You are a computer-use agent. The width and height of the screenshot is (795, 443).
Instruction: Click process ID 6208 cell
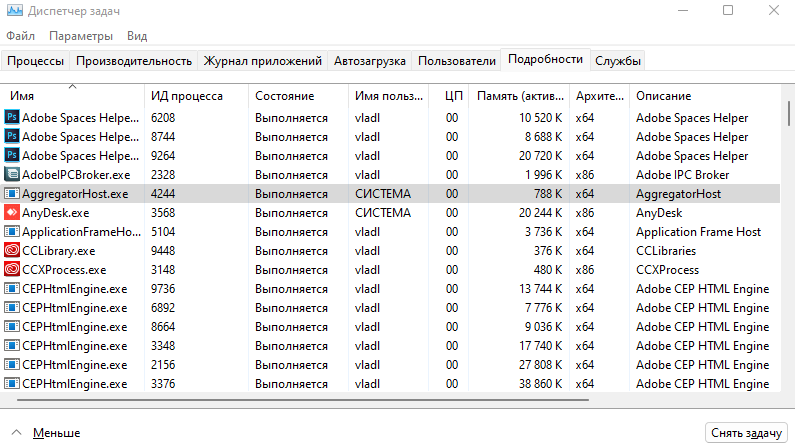coord(163,118)
